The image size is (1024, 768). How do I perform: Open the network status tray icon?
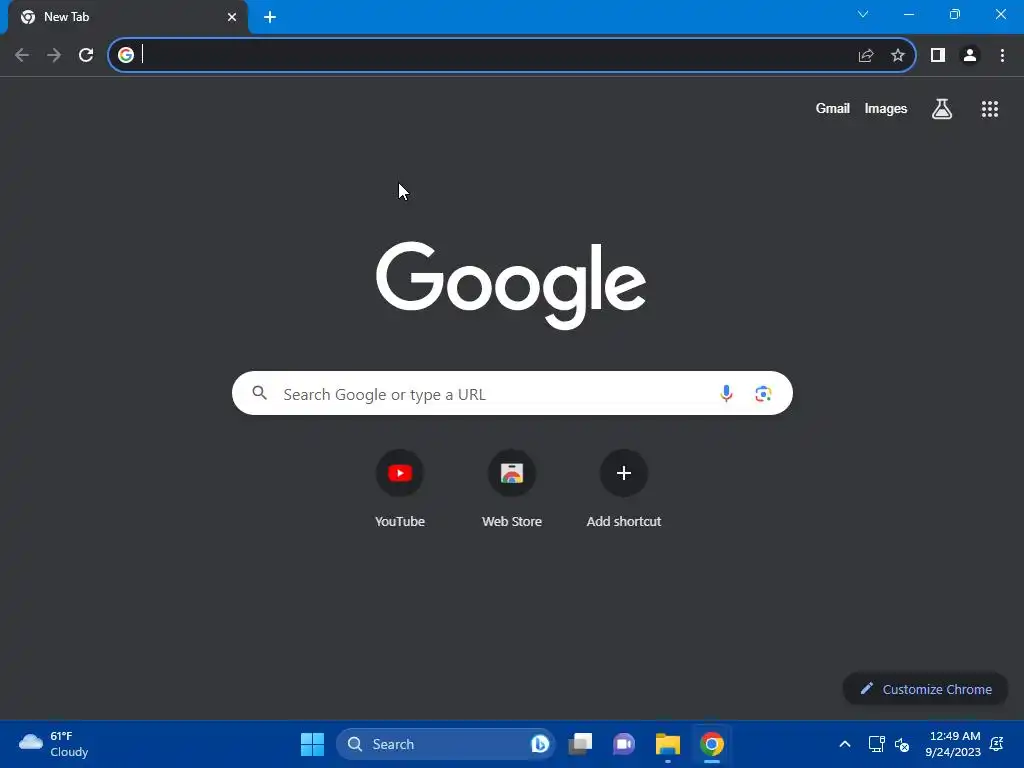(876, 744)
